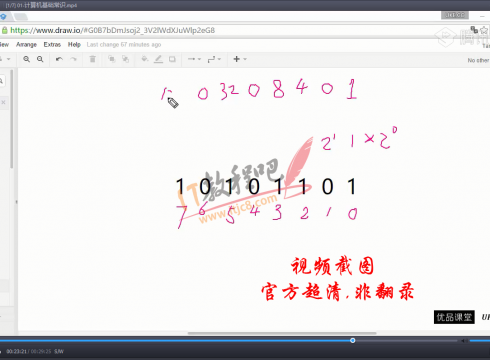Screen dimensions: 490x360
Task: Click the Last change 67 minutes ago text
Action: pyautogui.click(x=124, y=44)
